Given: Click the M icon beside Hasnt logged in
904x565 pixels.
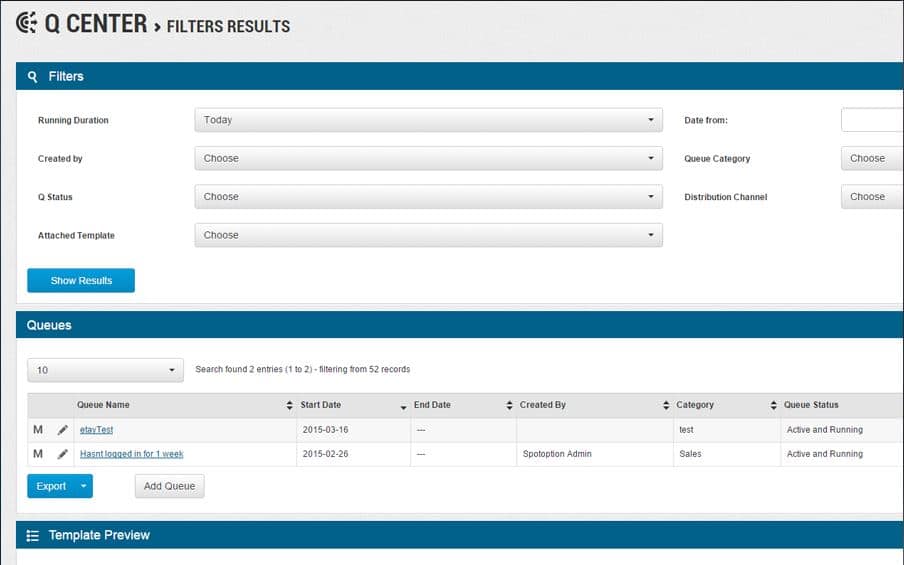Looking at the screenshot, I should 38,454.
